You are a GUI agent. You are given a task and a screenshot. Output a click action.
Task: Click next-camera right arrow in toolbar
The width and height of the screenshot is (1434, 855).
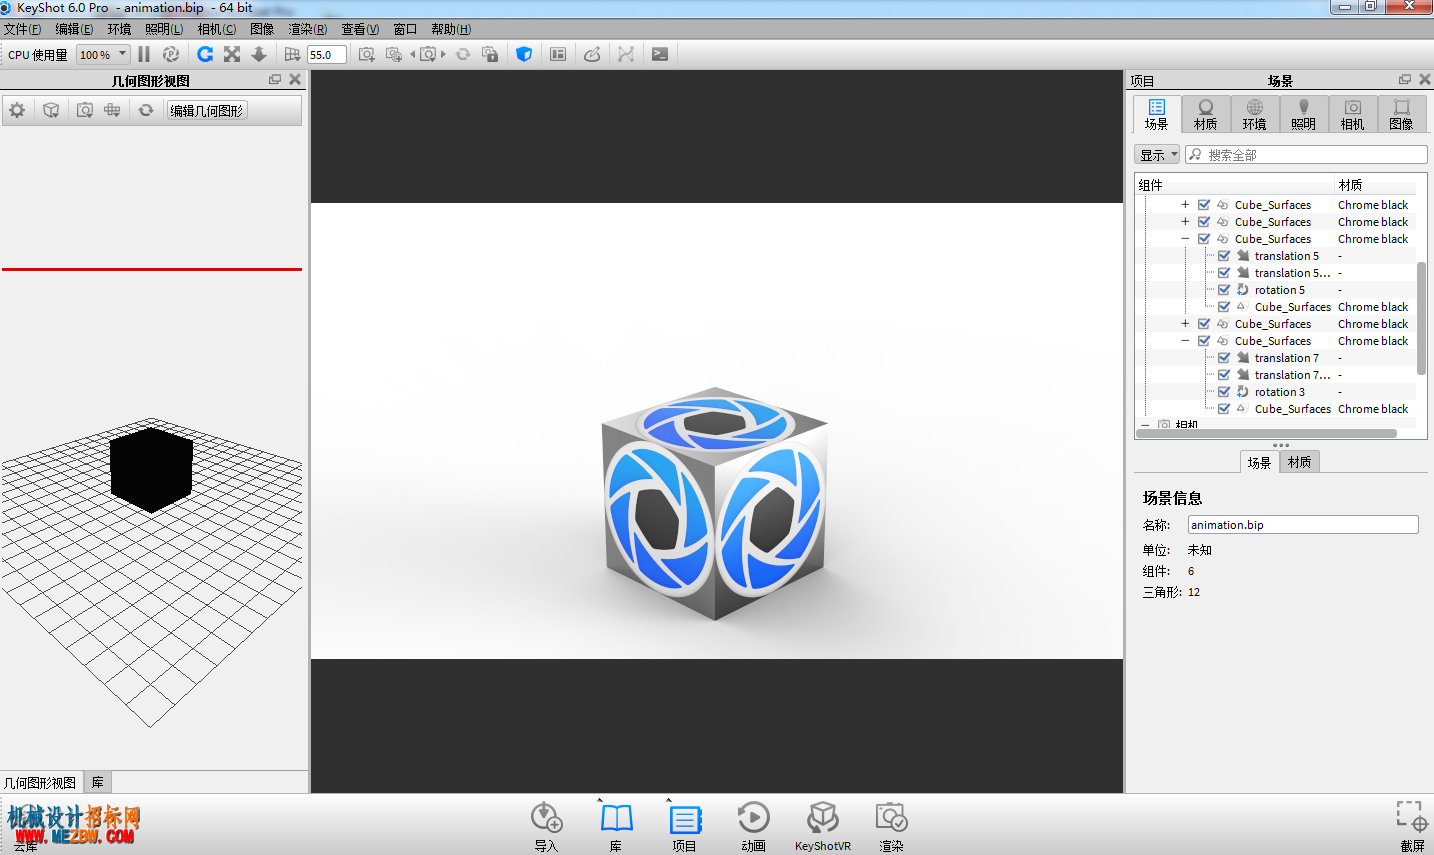coord(443,54)
